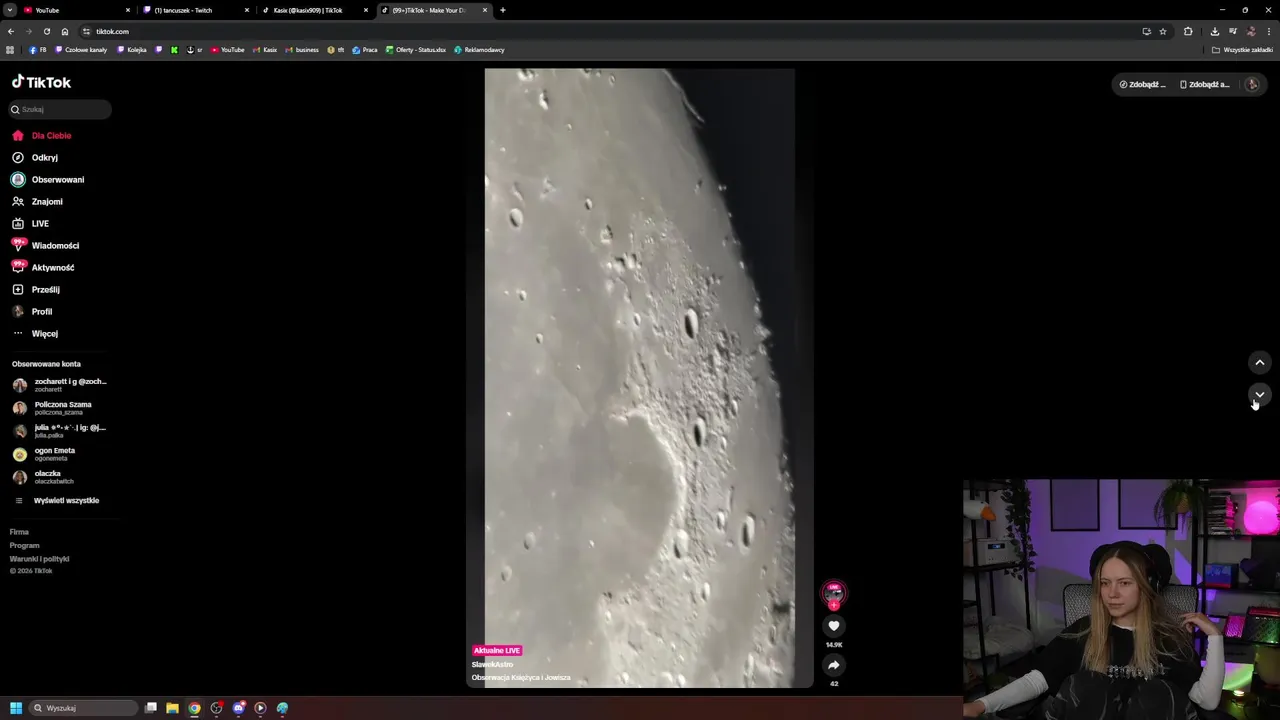Open zocharett followed account
1280x720 pixels.
coord(60,385)
